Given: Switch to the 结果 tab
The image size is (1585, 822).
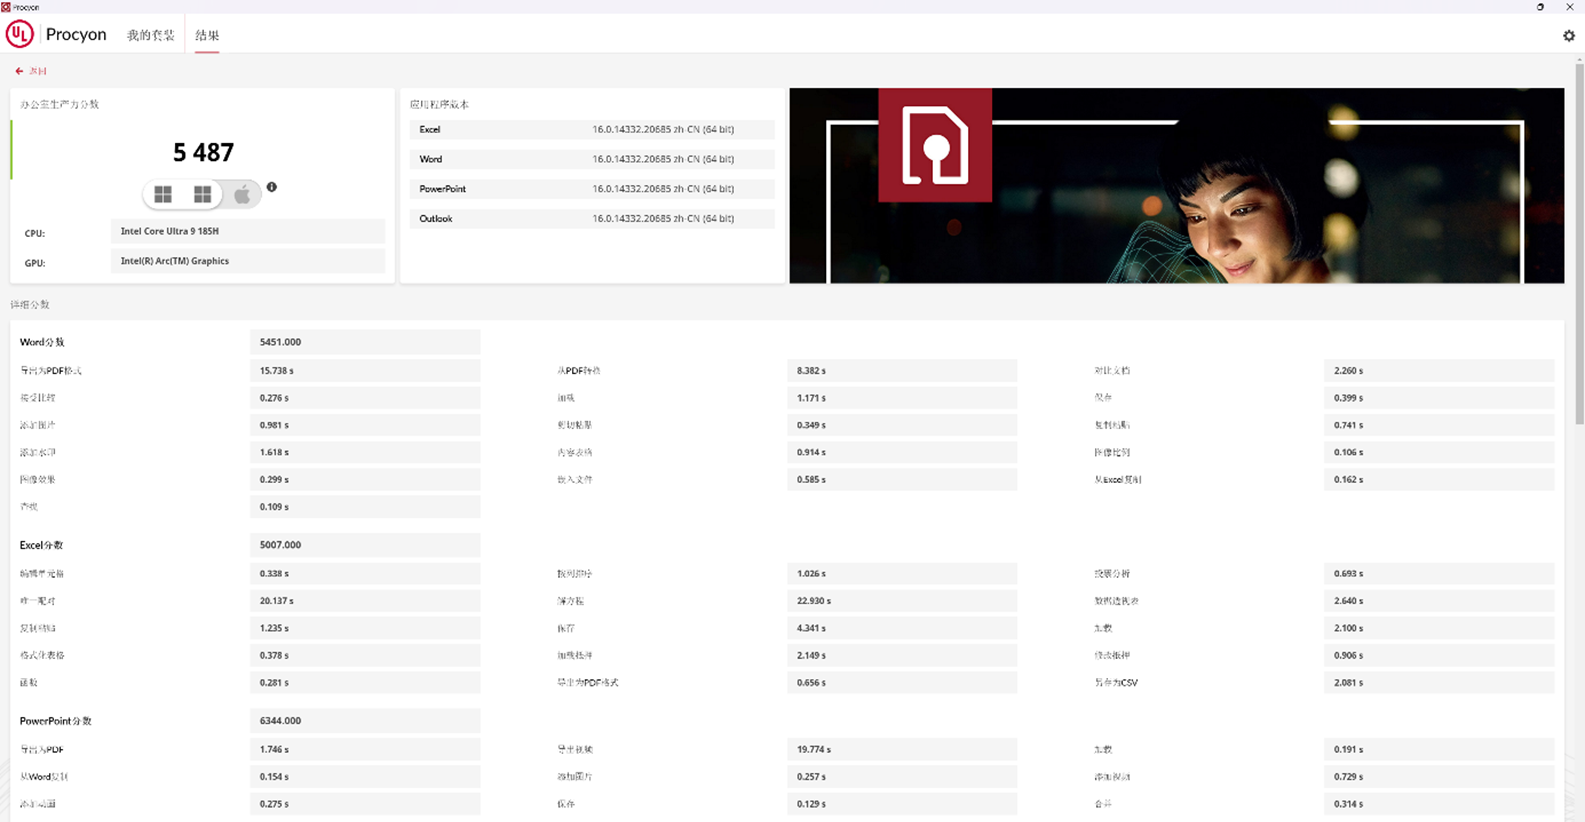Looking at the screenshot, I should [207, 35].
